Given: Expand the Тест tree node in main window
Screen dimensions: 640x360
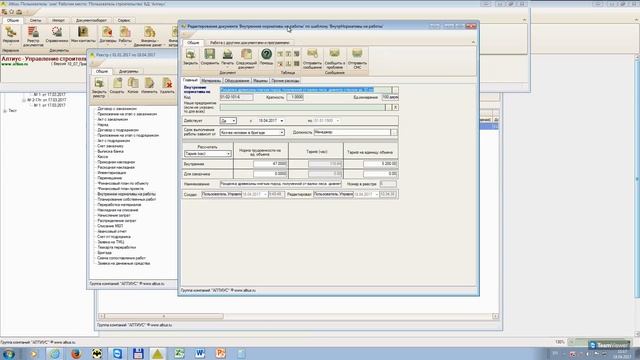Looking at the screenshot, I should [x=5, y=111].
